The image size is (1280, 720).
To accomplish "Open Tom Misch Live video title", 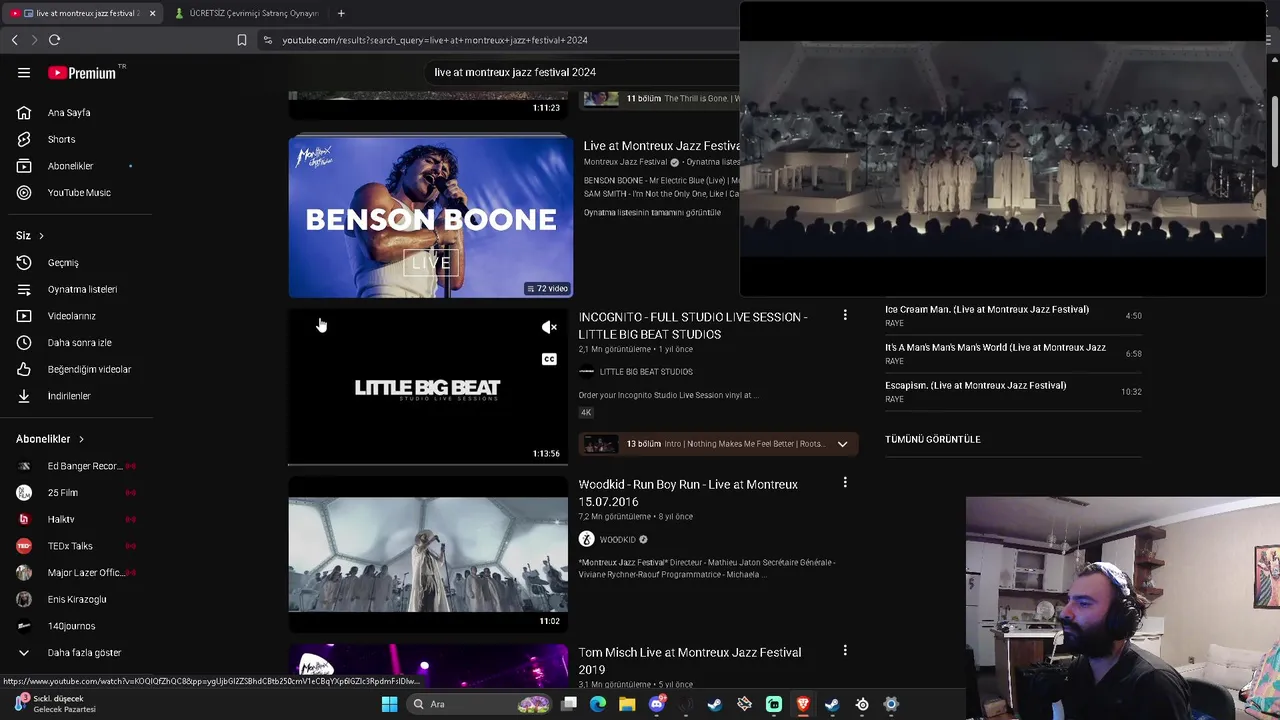I will click(690, 661).
